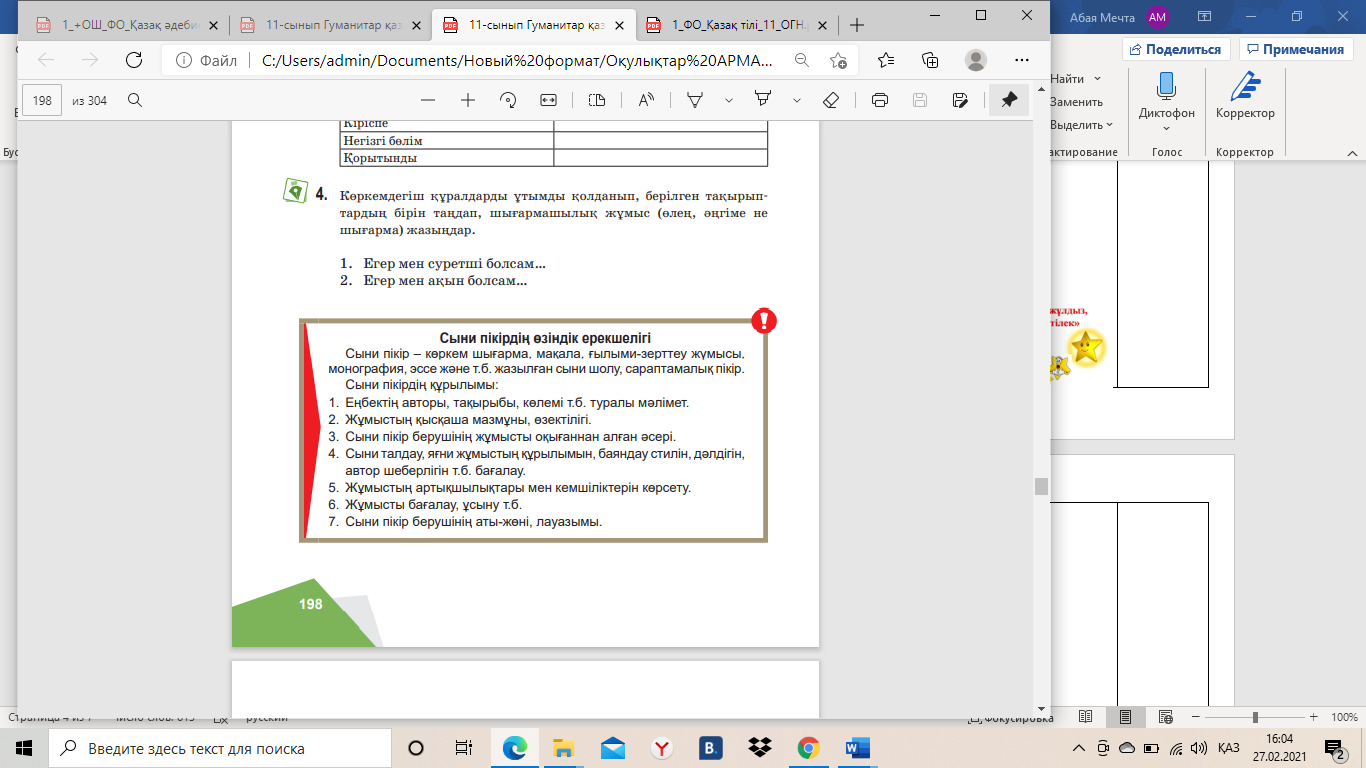
Task: Zoom out the PDF with minus
Action: click(x=428, y=100)
